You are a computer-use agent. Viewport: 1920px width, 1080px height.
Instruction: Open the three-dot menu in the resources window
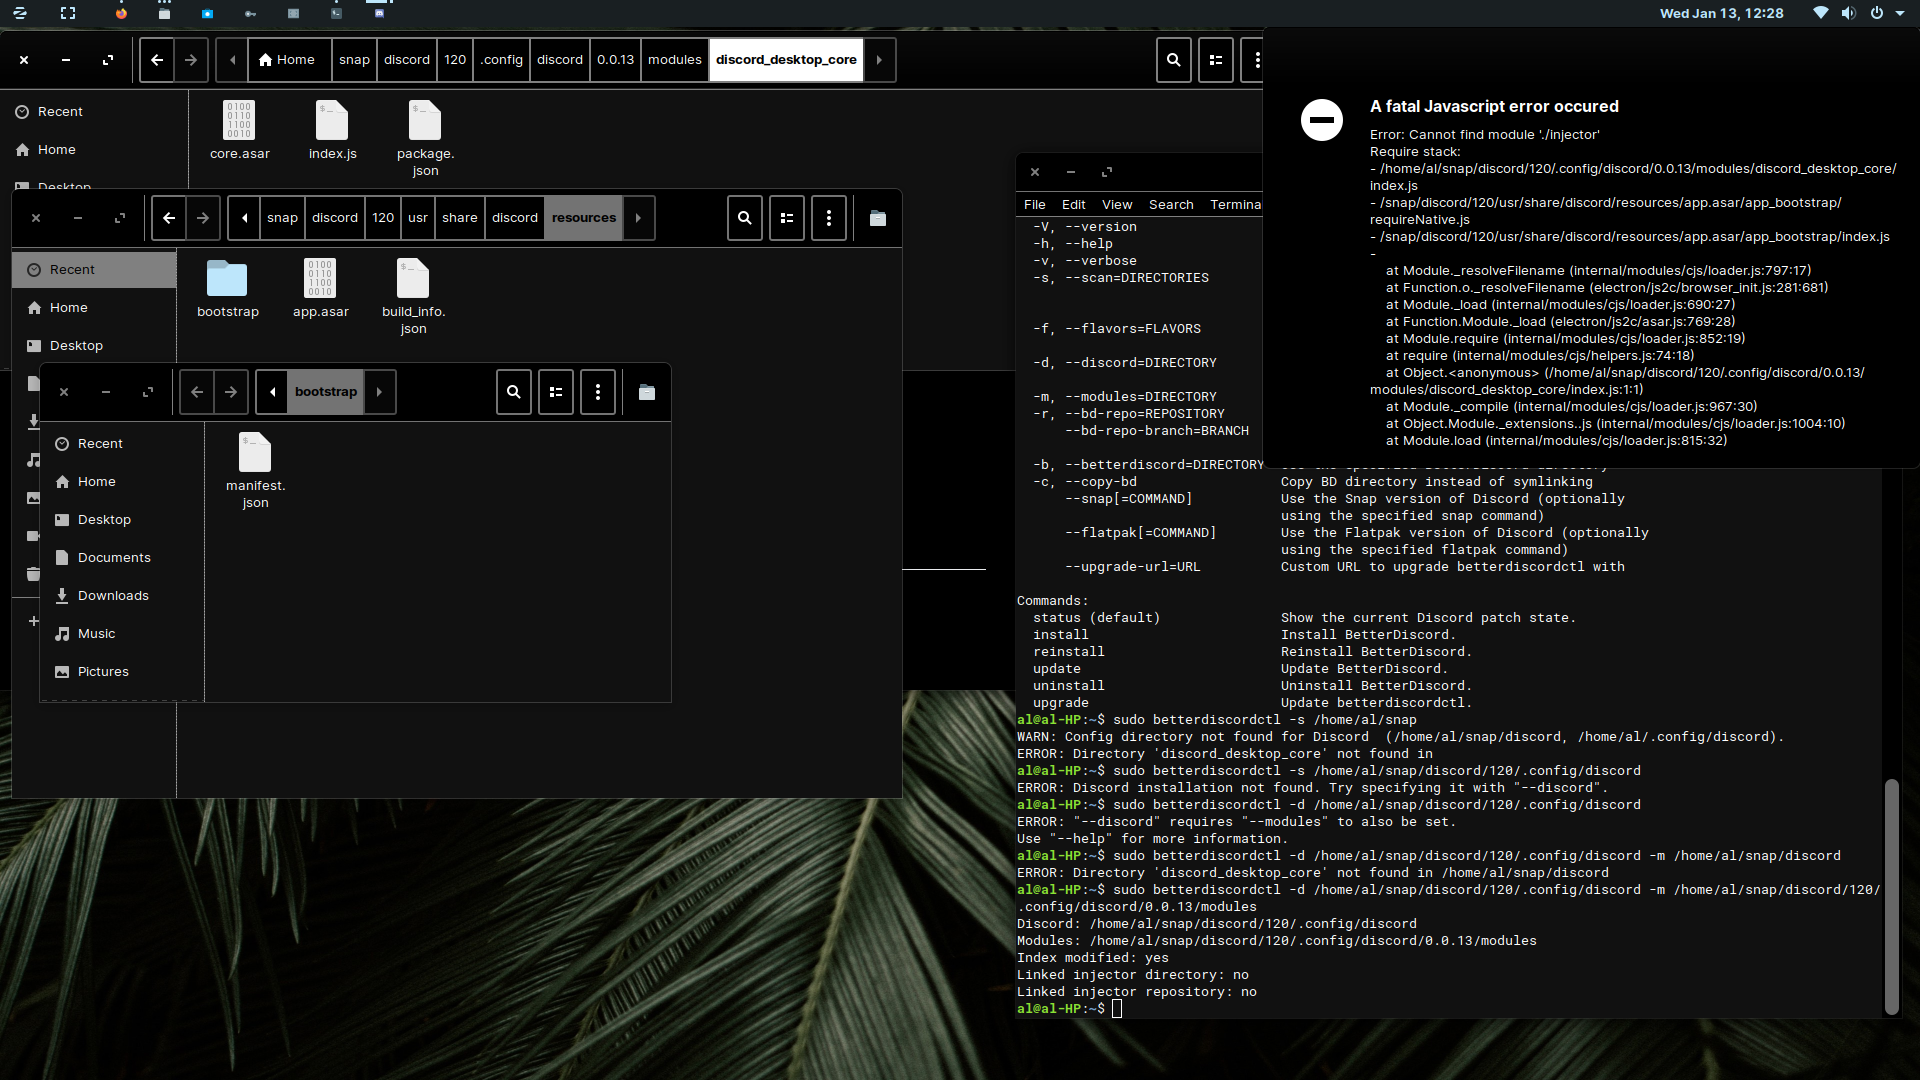(x=828, y=218)
